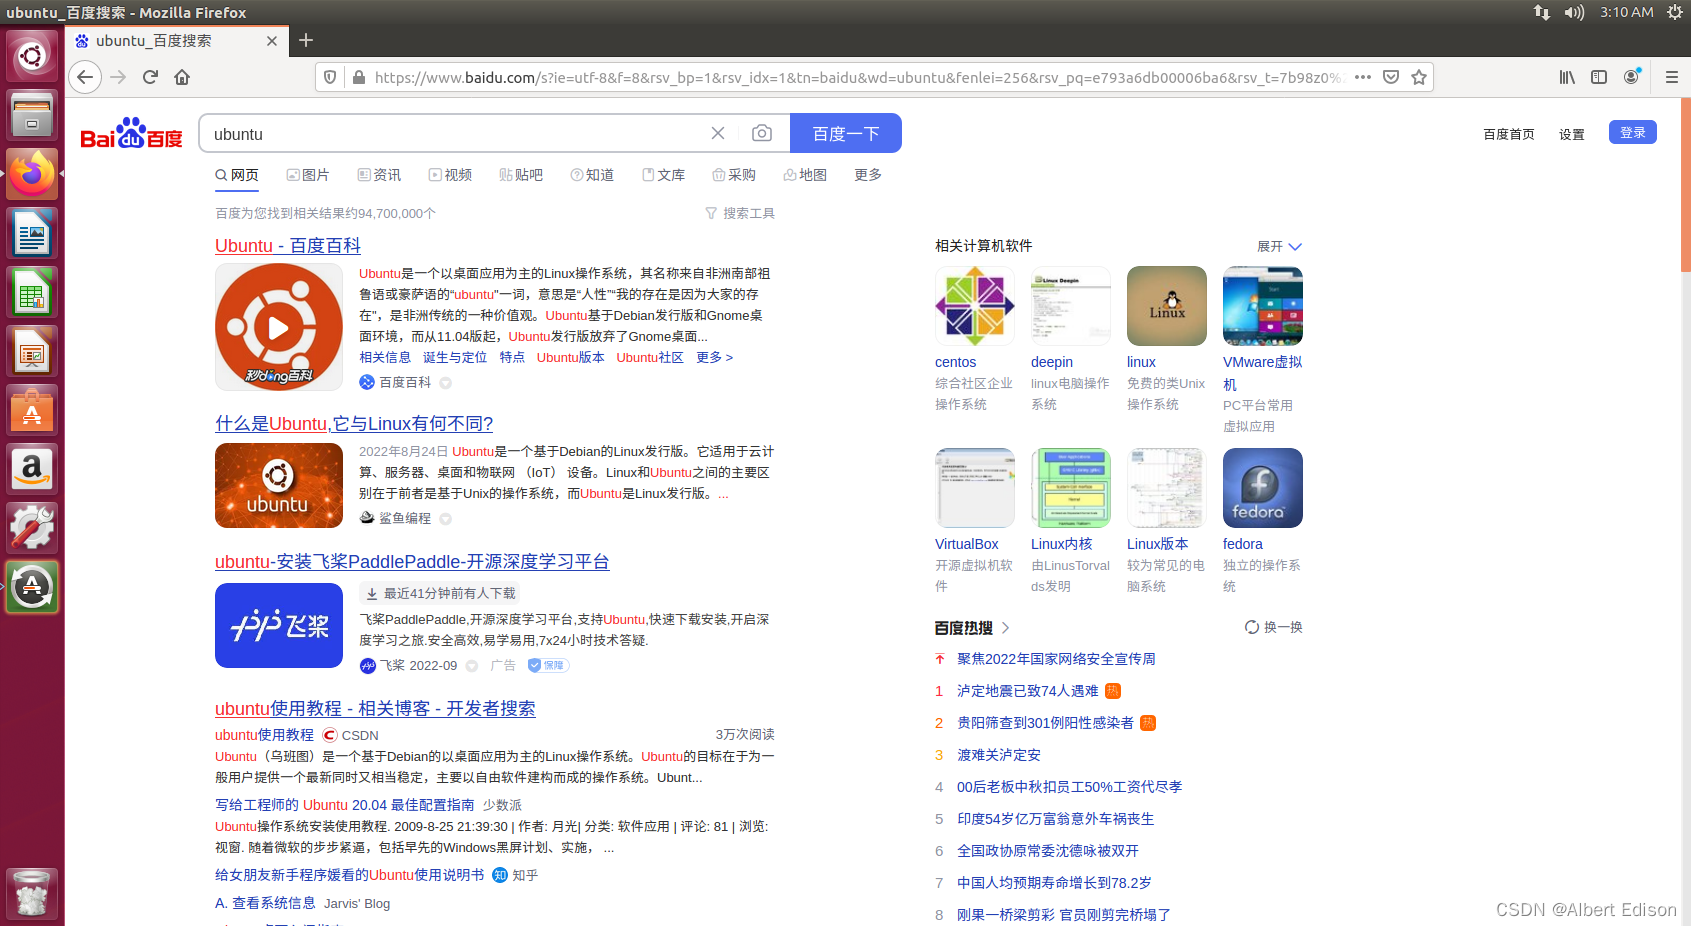Click 换一换 to refresh hot searches
1691x926 pixels.
1273,627
